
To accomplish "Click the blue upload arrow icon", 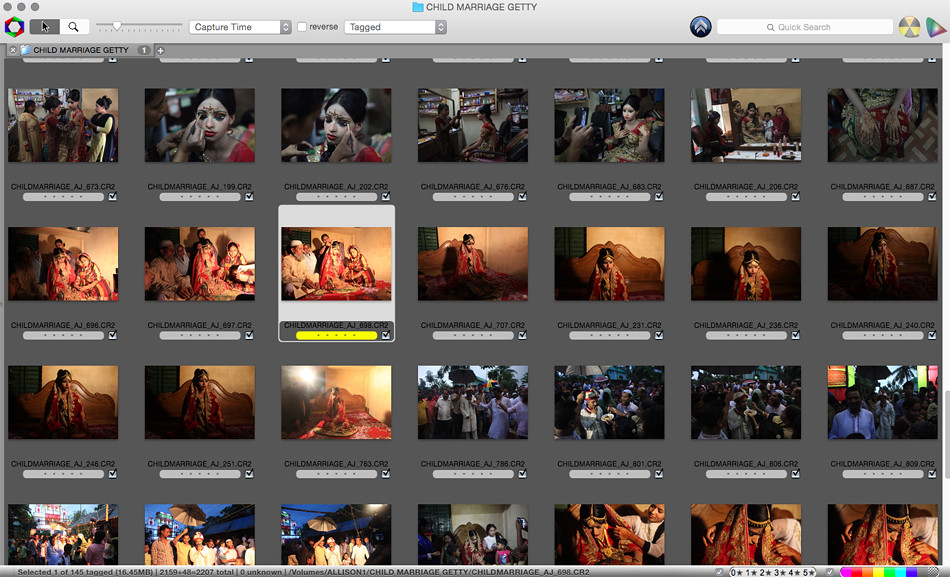I will click(700, 27).
